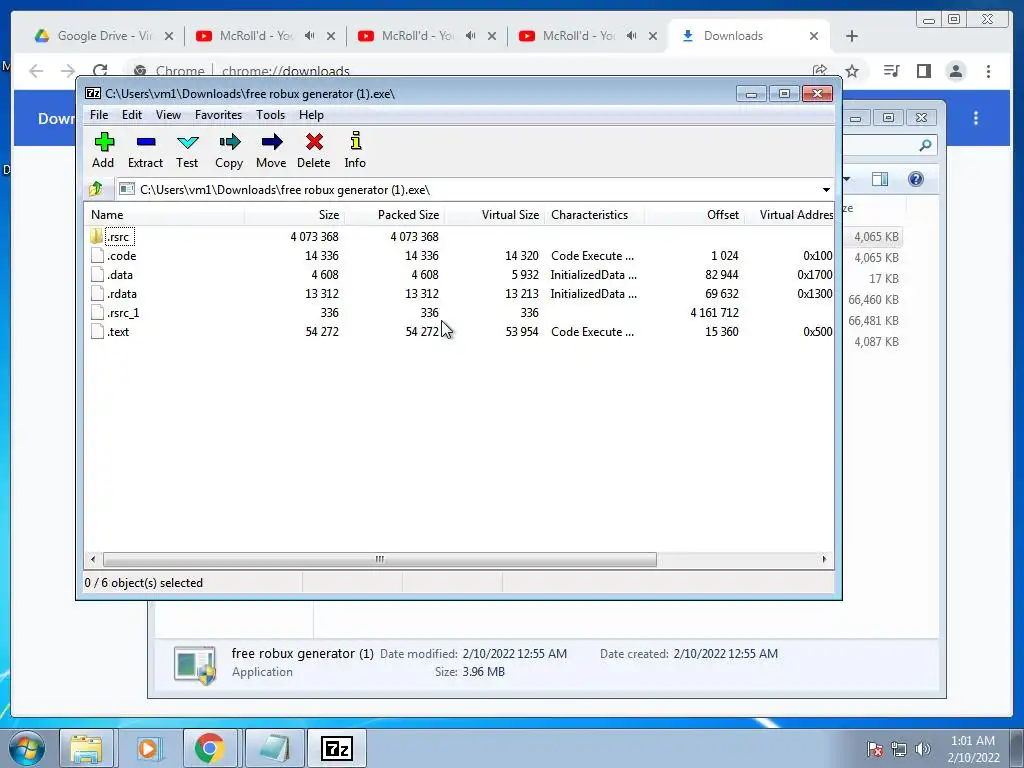The height and width of the screenshot is (768, 1024).
Task: Click the Delete toolbar icon
Action: tap(314, 142)
